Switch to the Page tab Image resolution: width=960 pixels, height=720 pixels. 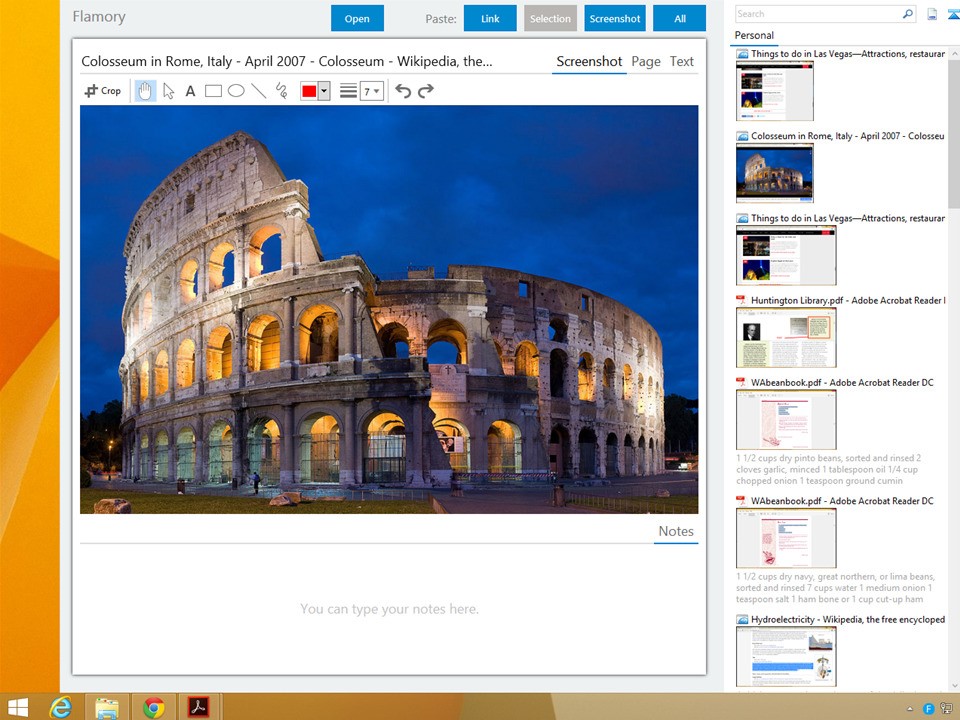[646, 61]
